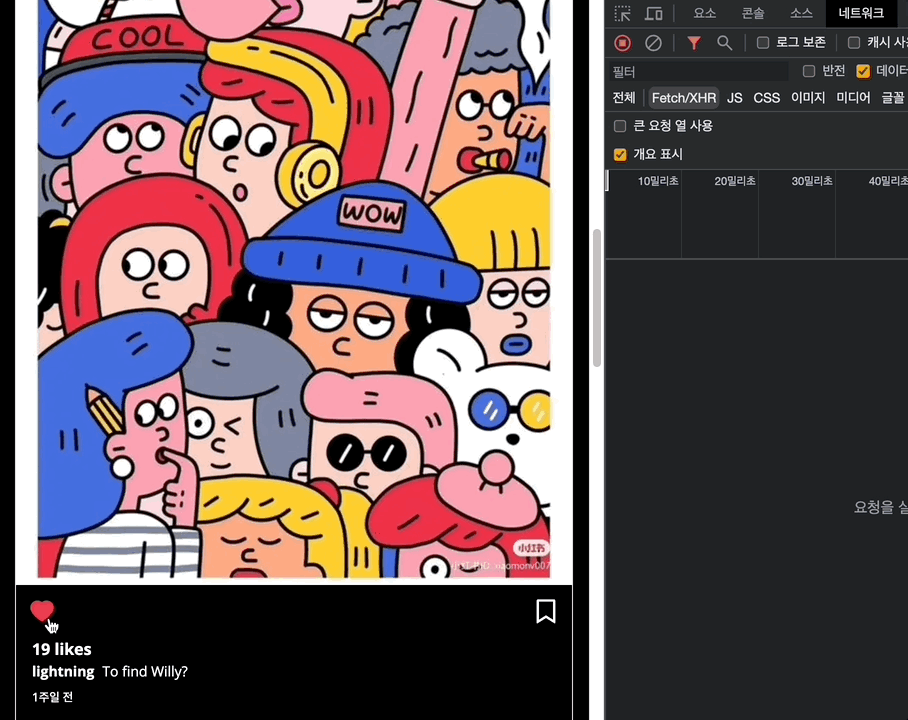Select the 글꼴 filter type
908x720 pixels.
[x=892, y=98]
